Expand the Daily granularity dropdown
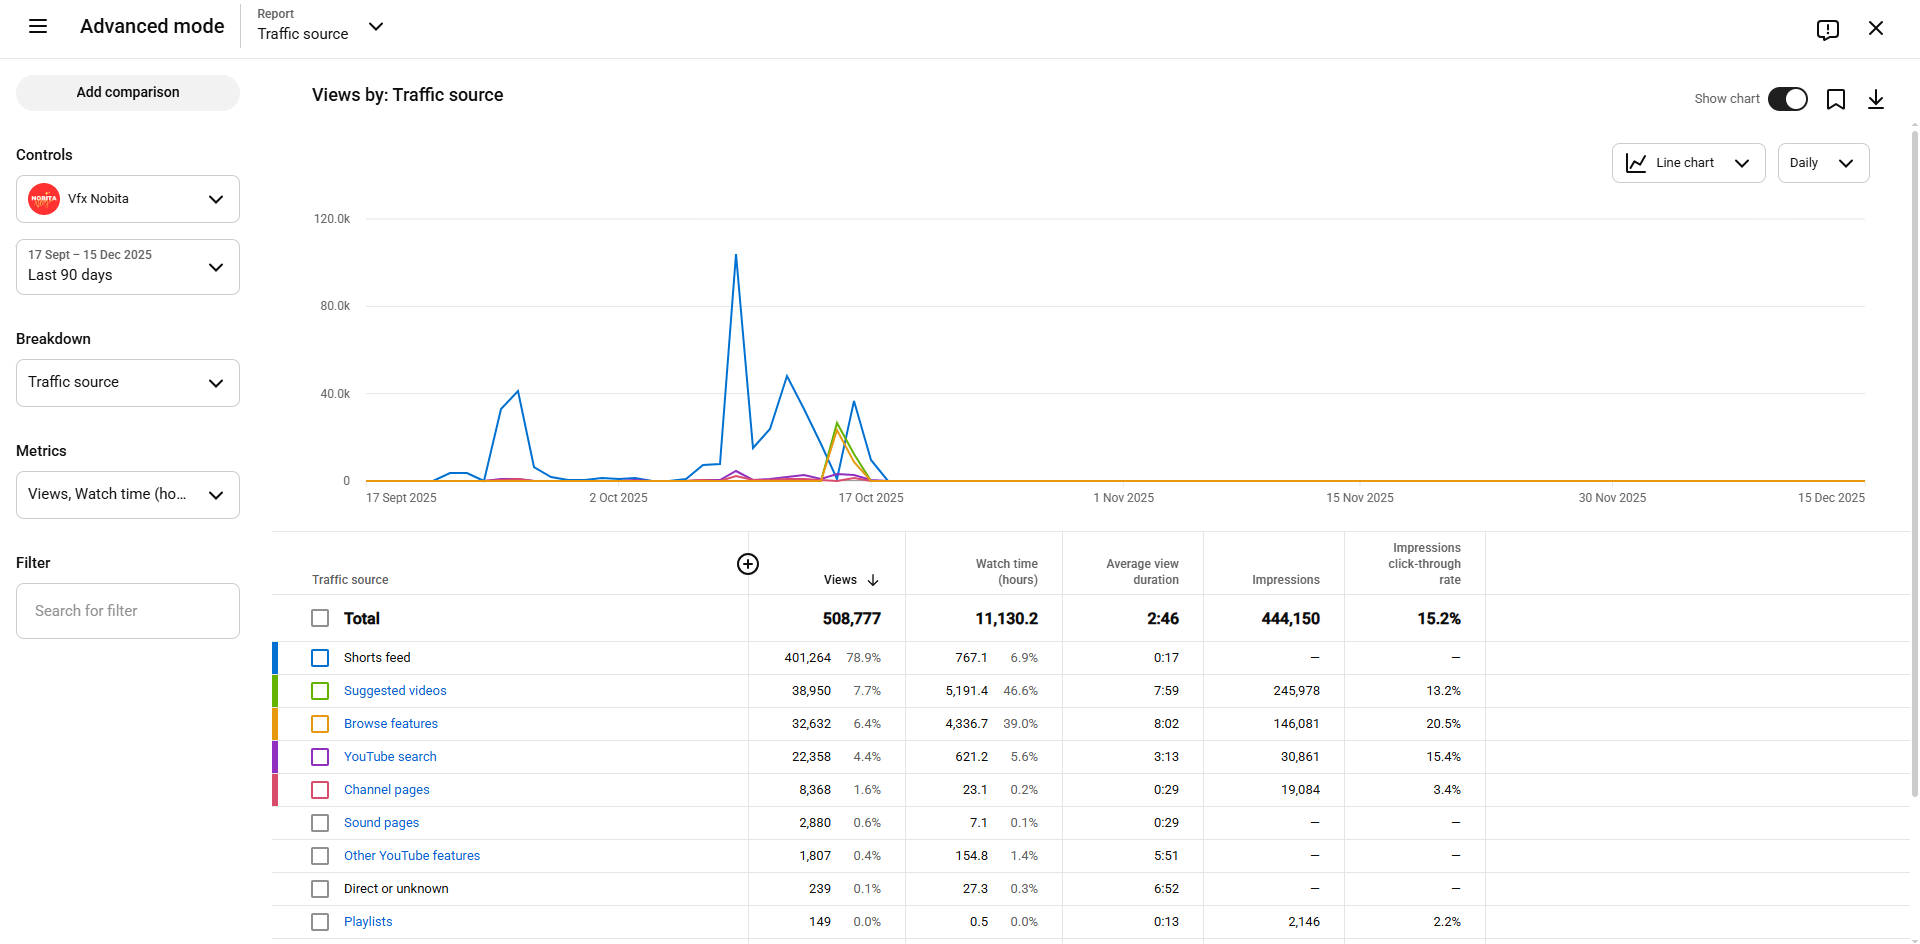The image size is (1920, 944). [x=1822, y=163]
